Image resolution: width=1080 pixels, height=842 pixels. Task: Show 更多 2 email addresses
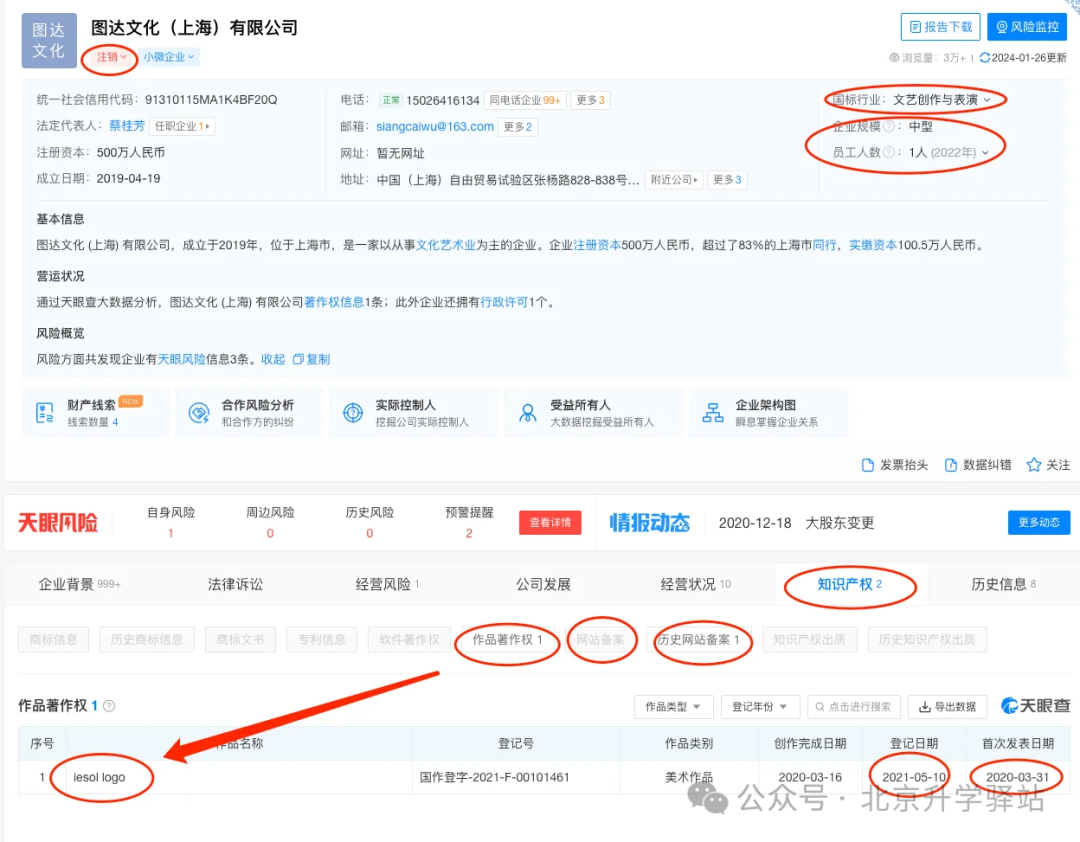click(x=518, y=127)
